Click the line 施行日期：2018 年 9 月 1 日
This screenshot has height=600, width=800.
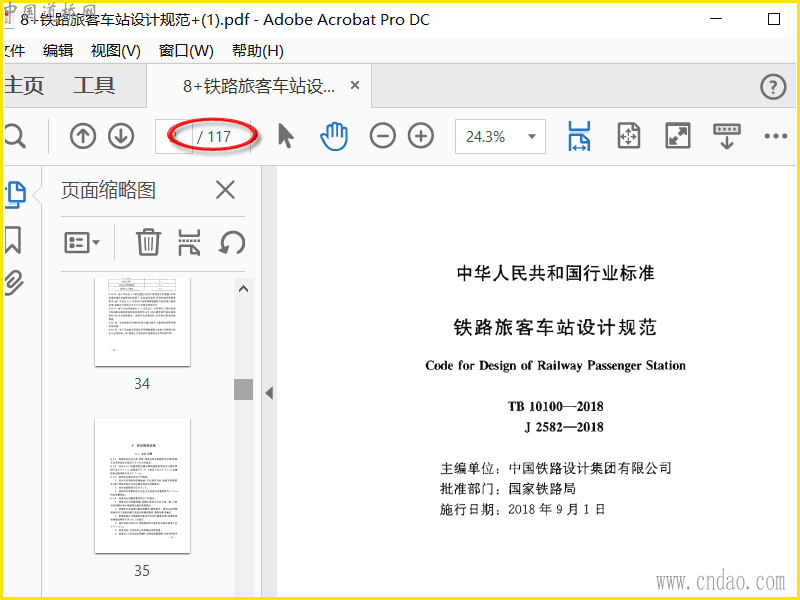pyautogui.click(x=522, y=509)
